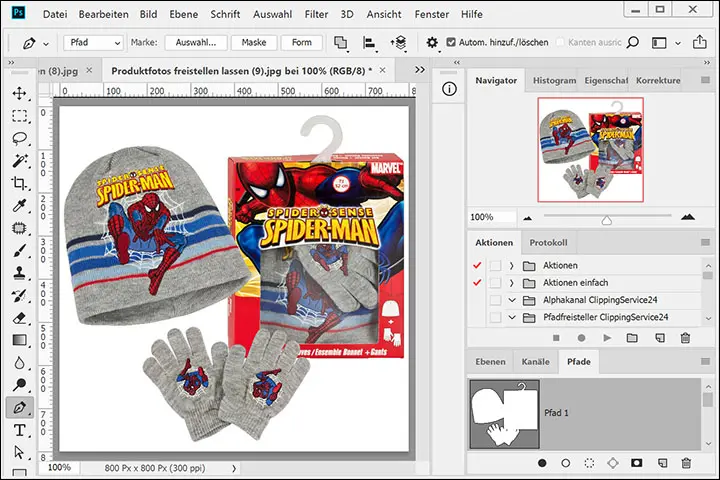This screenshot has height=480, width=720.
Task: Open the Pfad mode dropdown
Action: pos(93,43)
